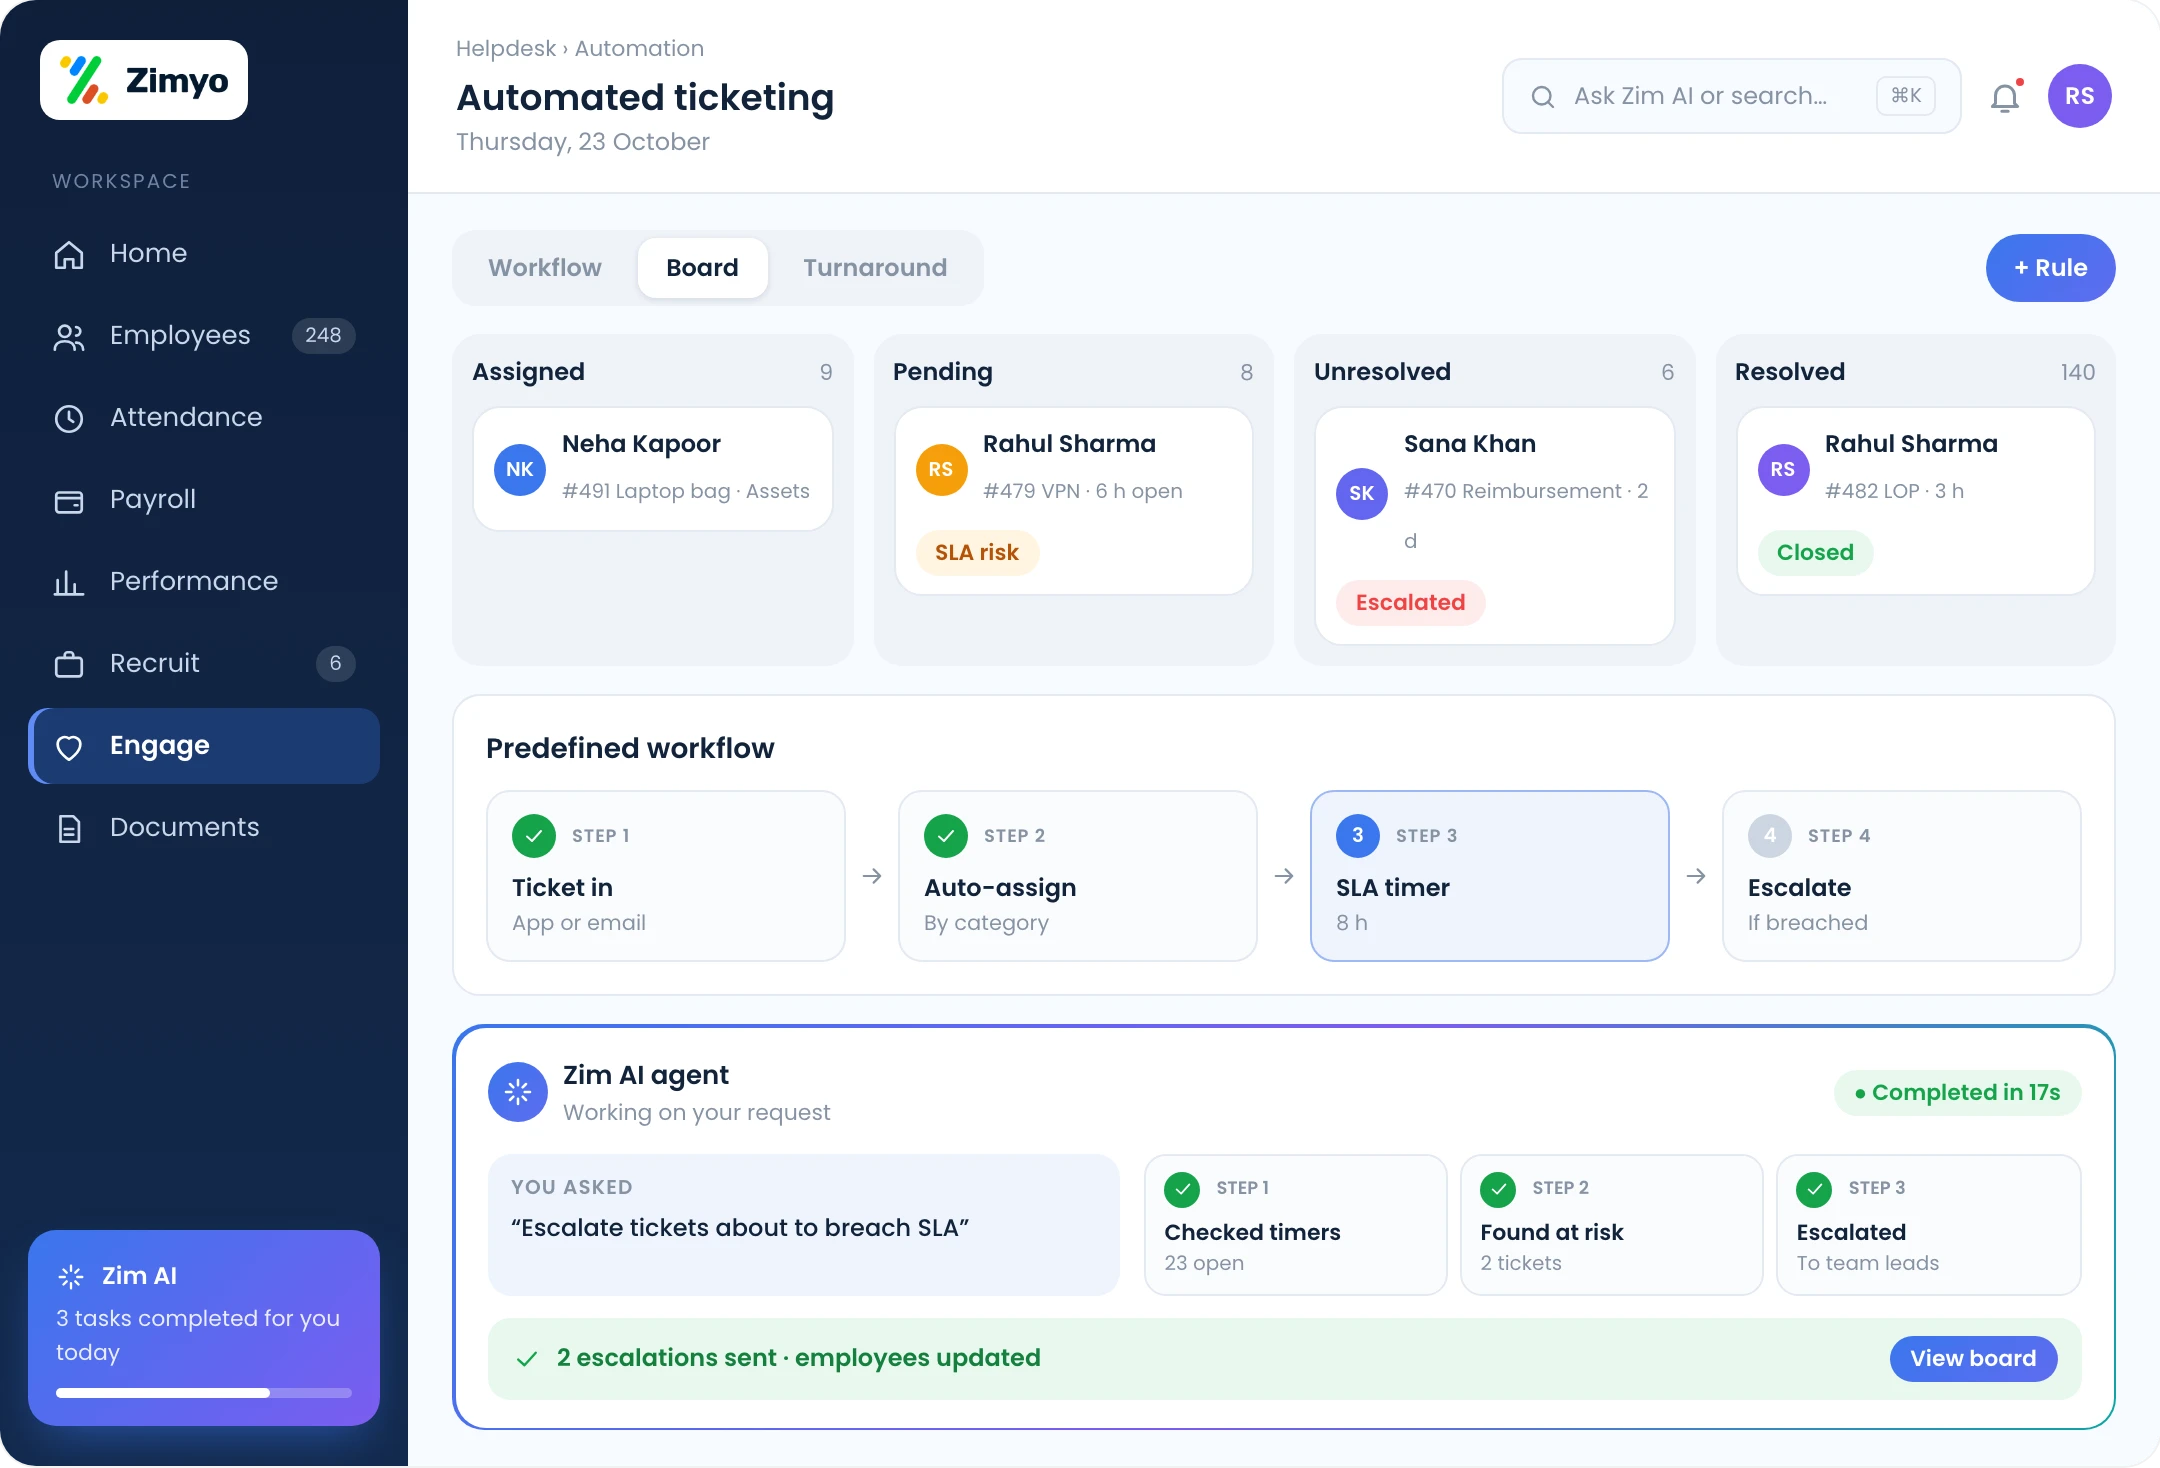Open Performance section
The width and height of the screenshot is (2160, 1468).
tap(204, 581)
